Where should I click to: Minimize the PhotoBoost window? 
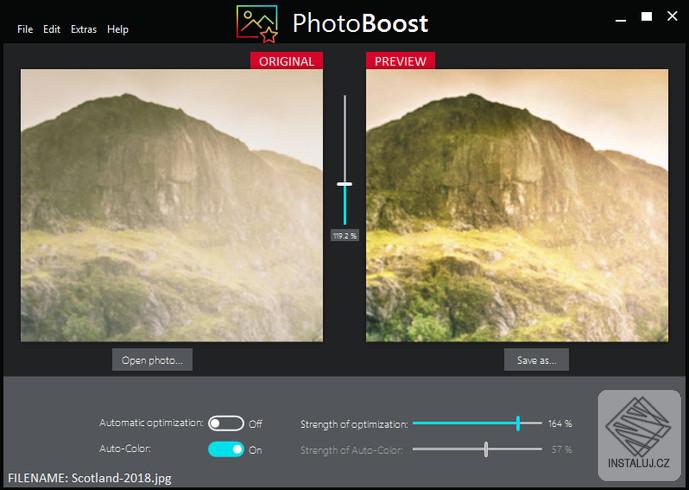point(620,20)
